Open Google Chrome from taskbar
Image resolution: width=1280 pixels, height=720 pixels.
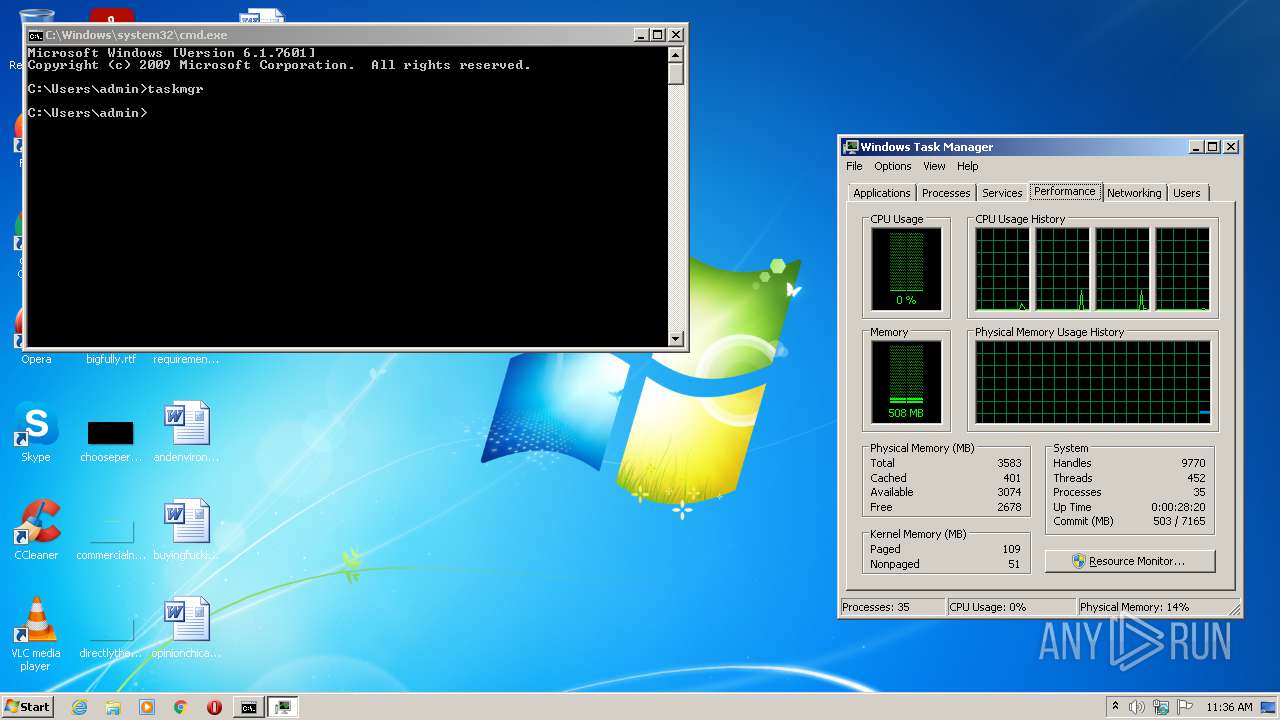tap(181, 707)
